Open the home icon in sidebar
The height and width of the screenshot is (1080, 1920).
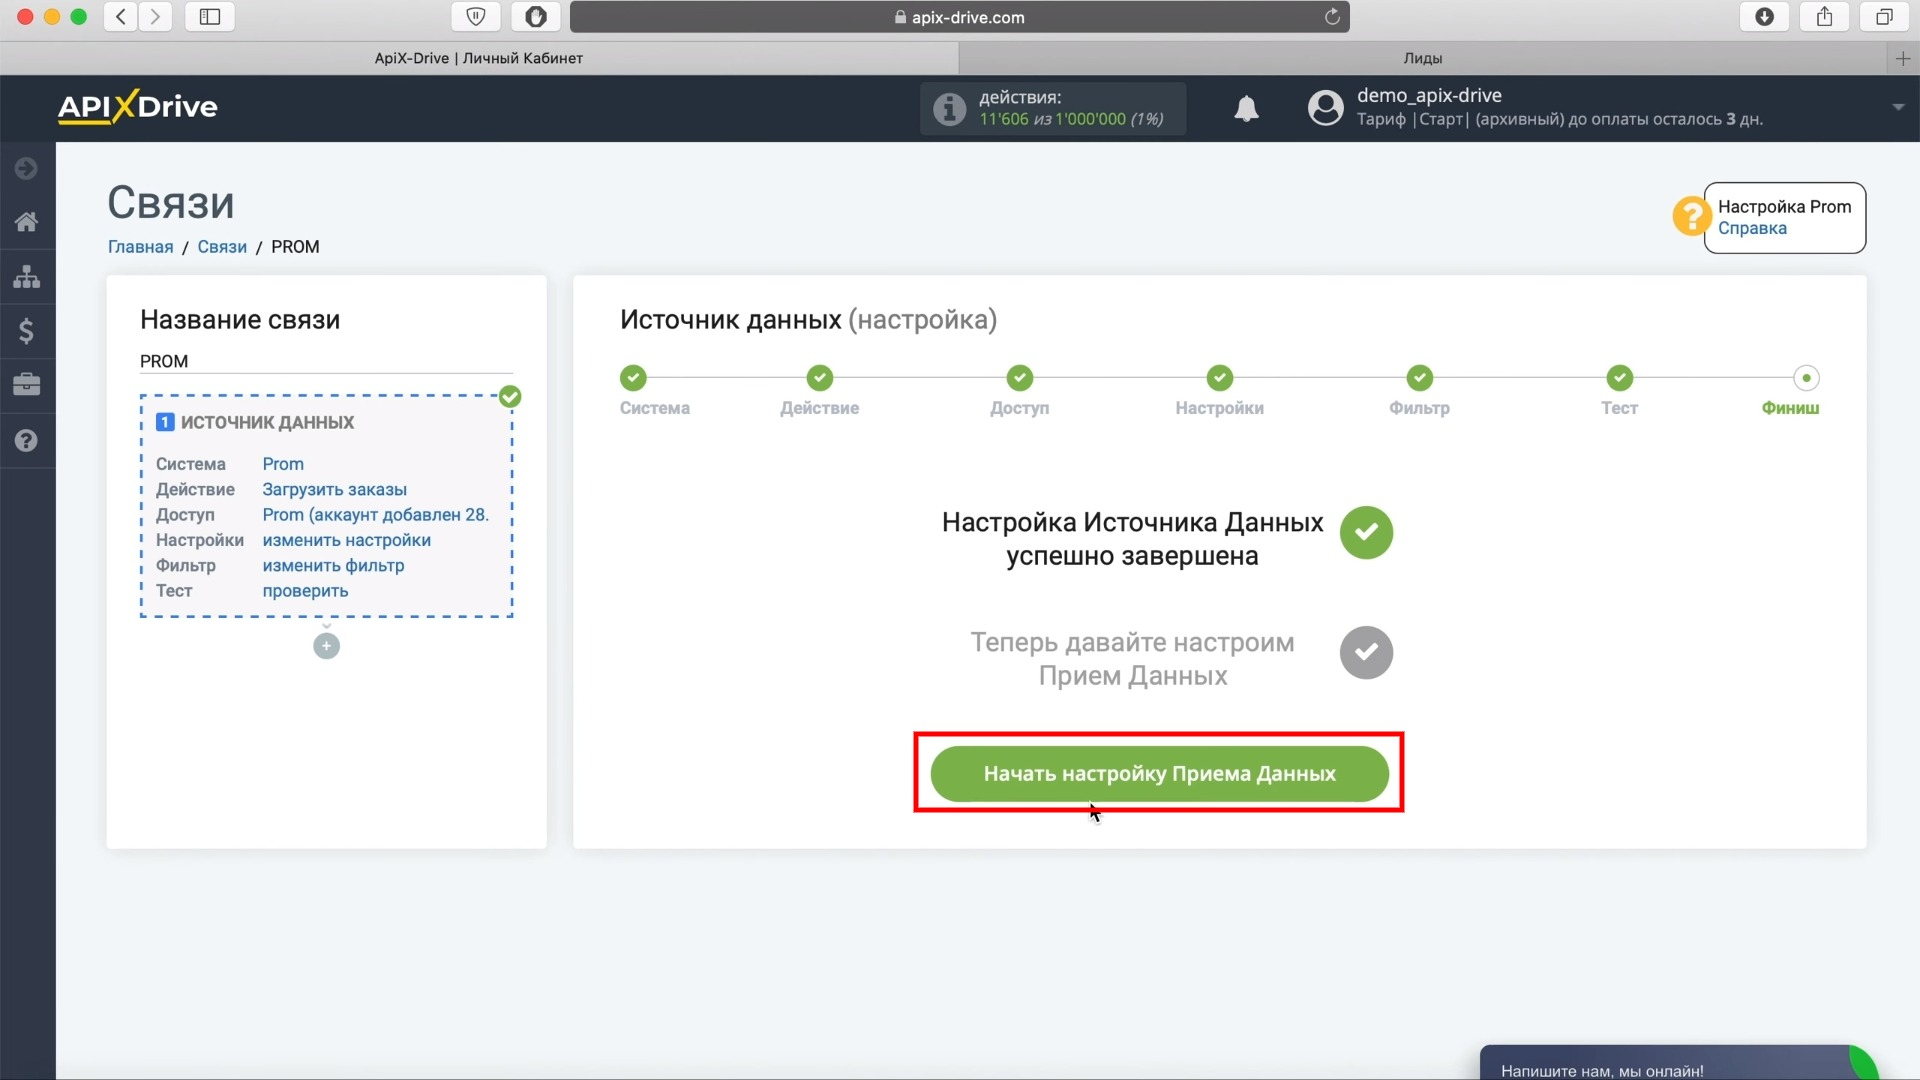click(27, 222)
